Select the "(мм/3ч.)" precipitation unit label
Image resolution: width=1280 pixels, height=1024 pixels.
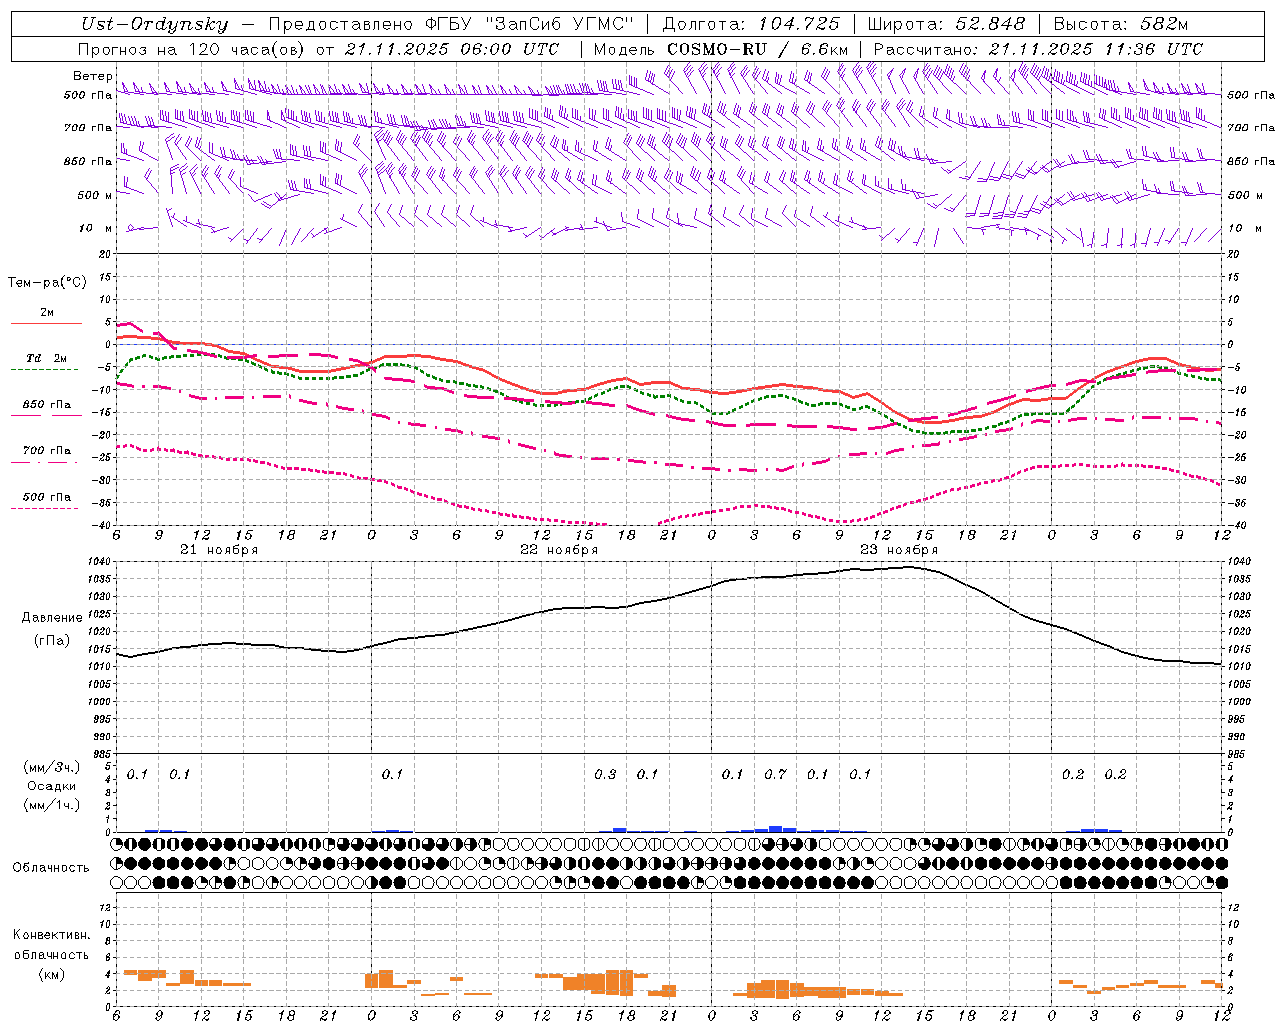tap(52, 767)
